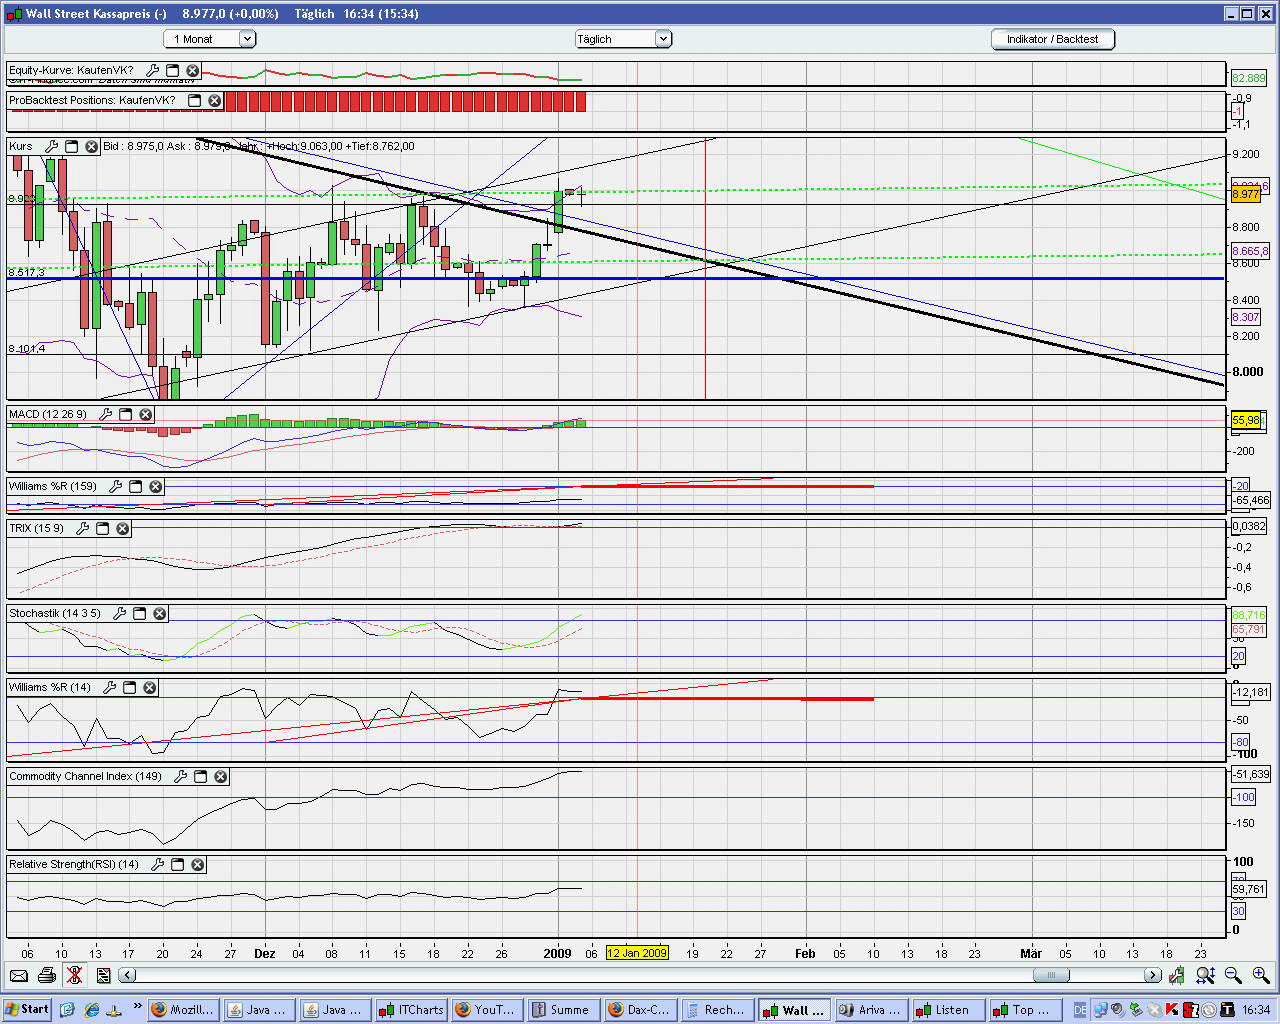This screenshot has height=1024, width=1280.
Task: Click the Indikator / Backtest button
Action: [1053, 39]
